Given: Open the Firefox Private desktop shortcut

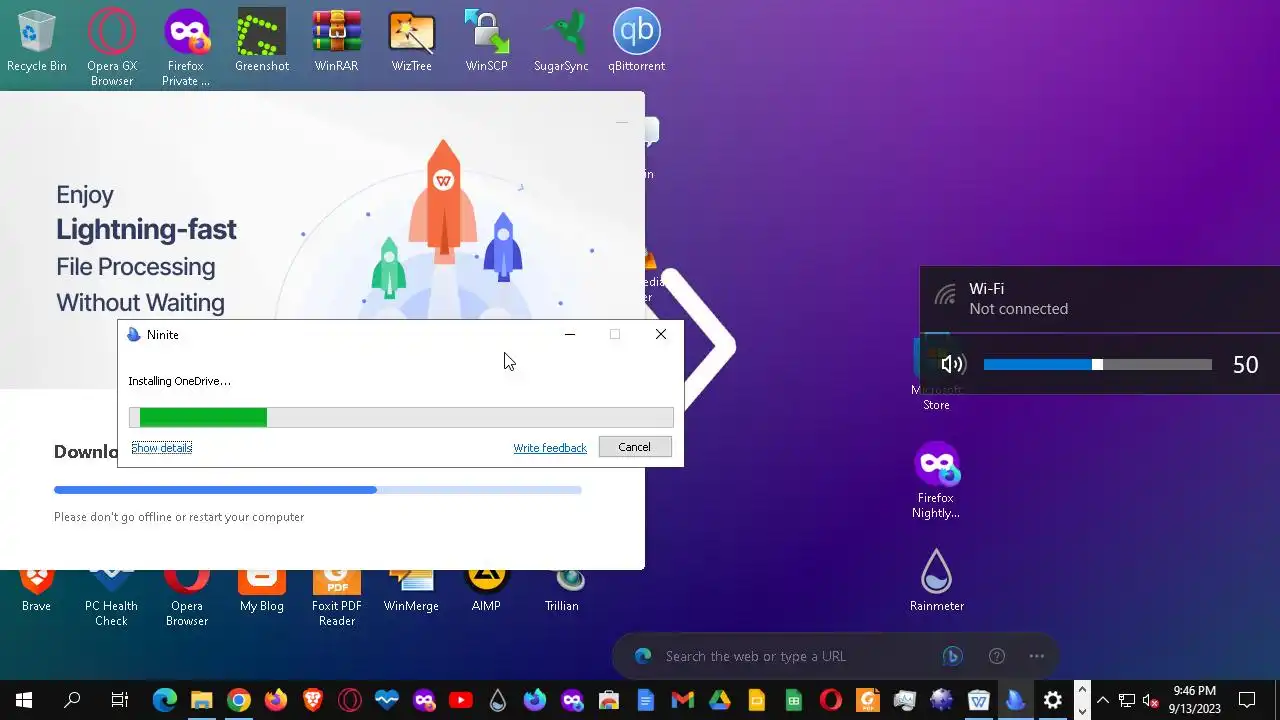Looking at the screenshot, I should tap(186, 46).
